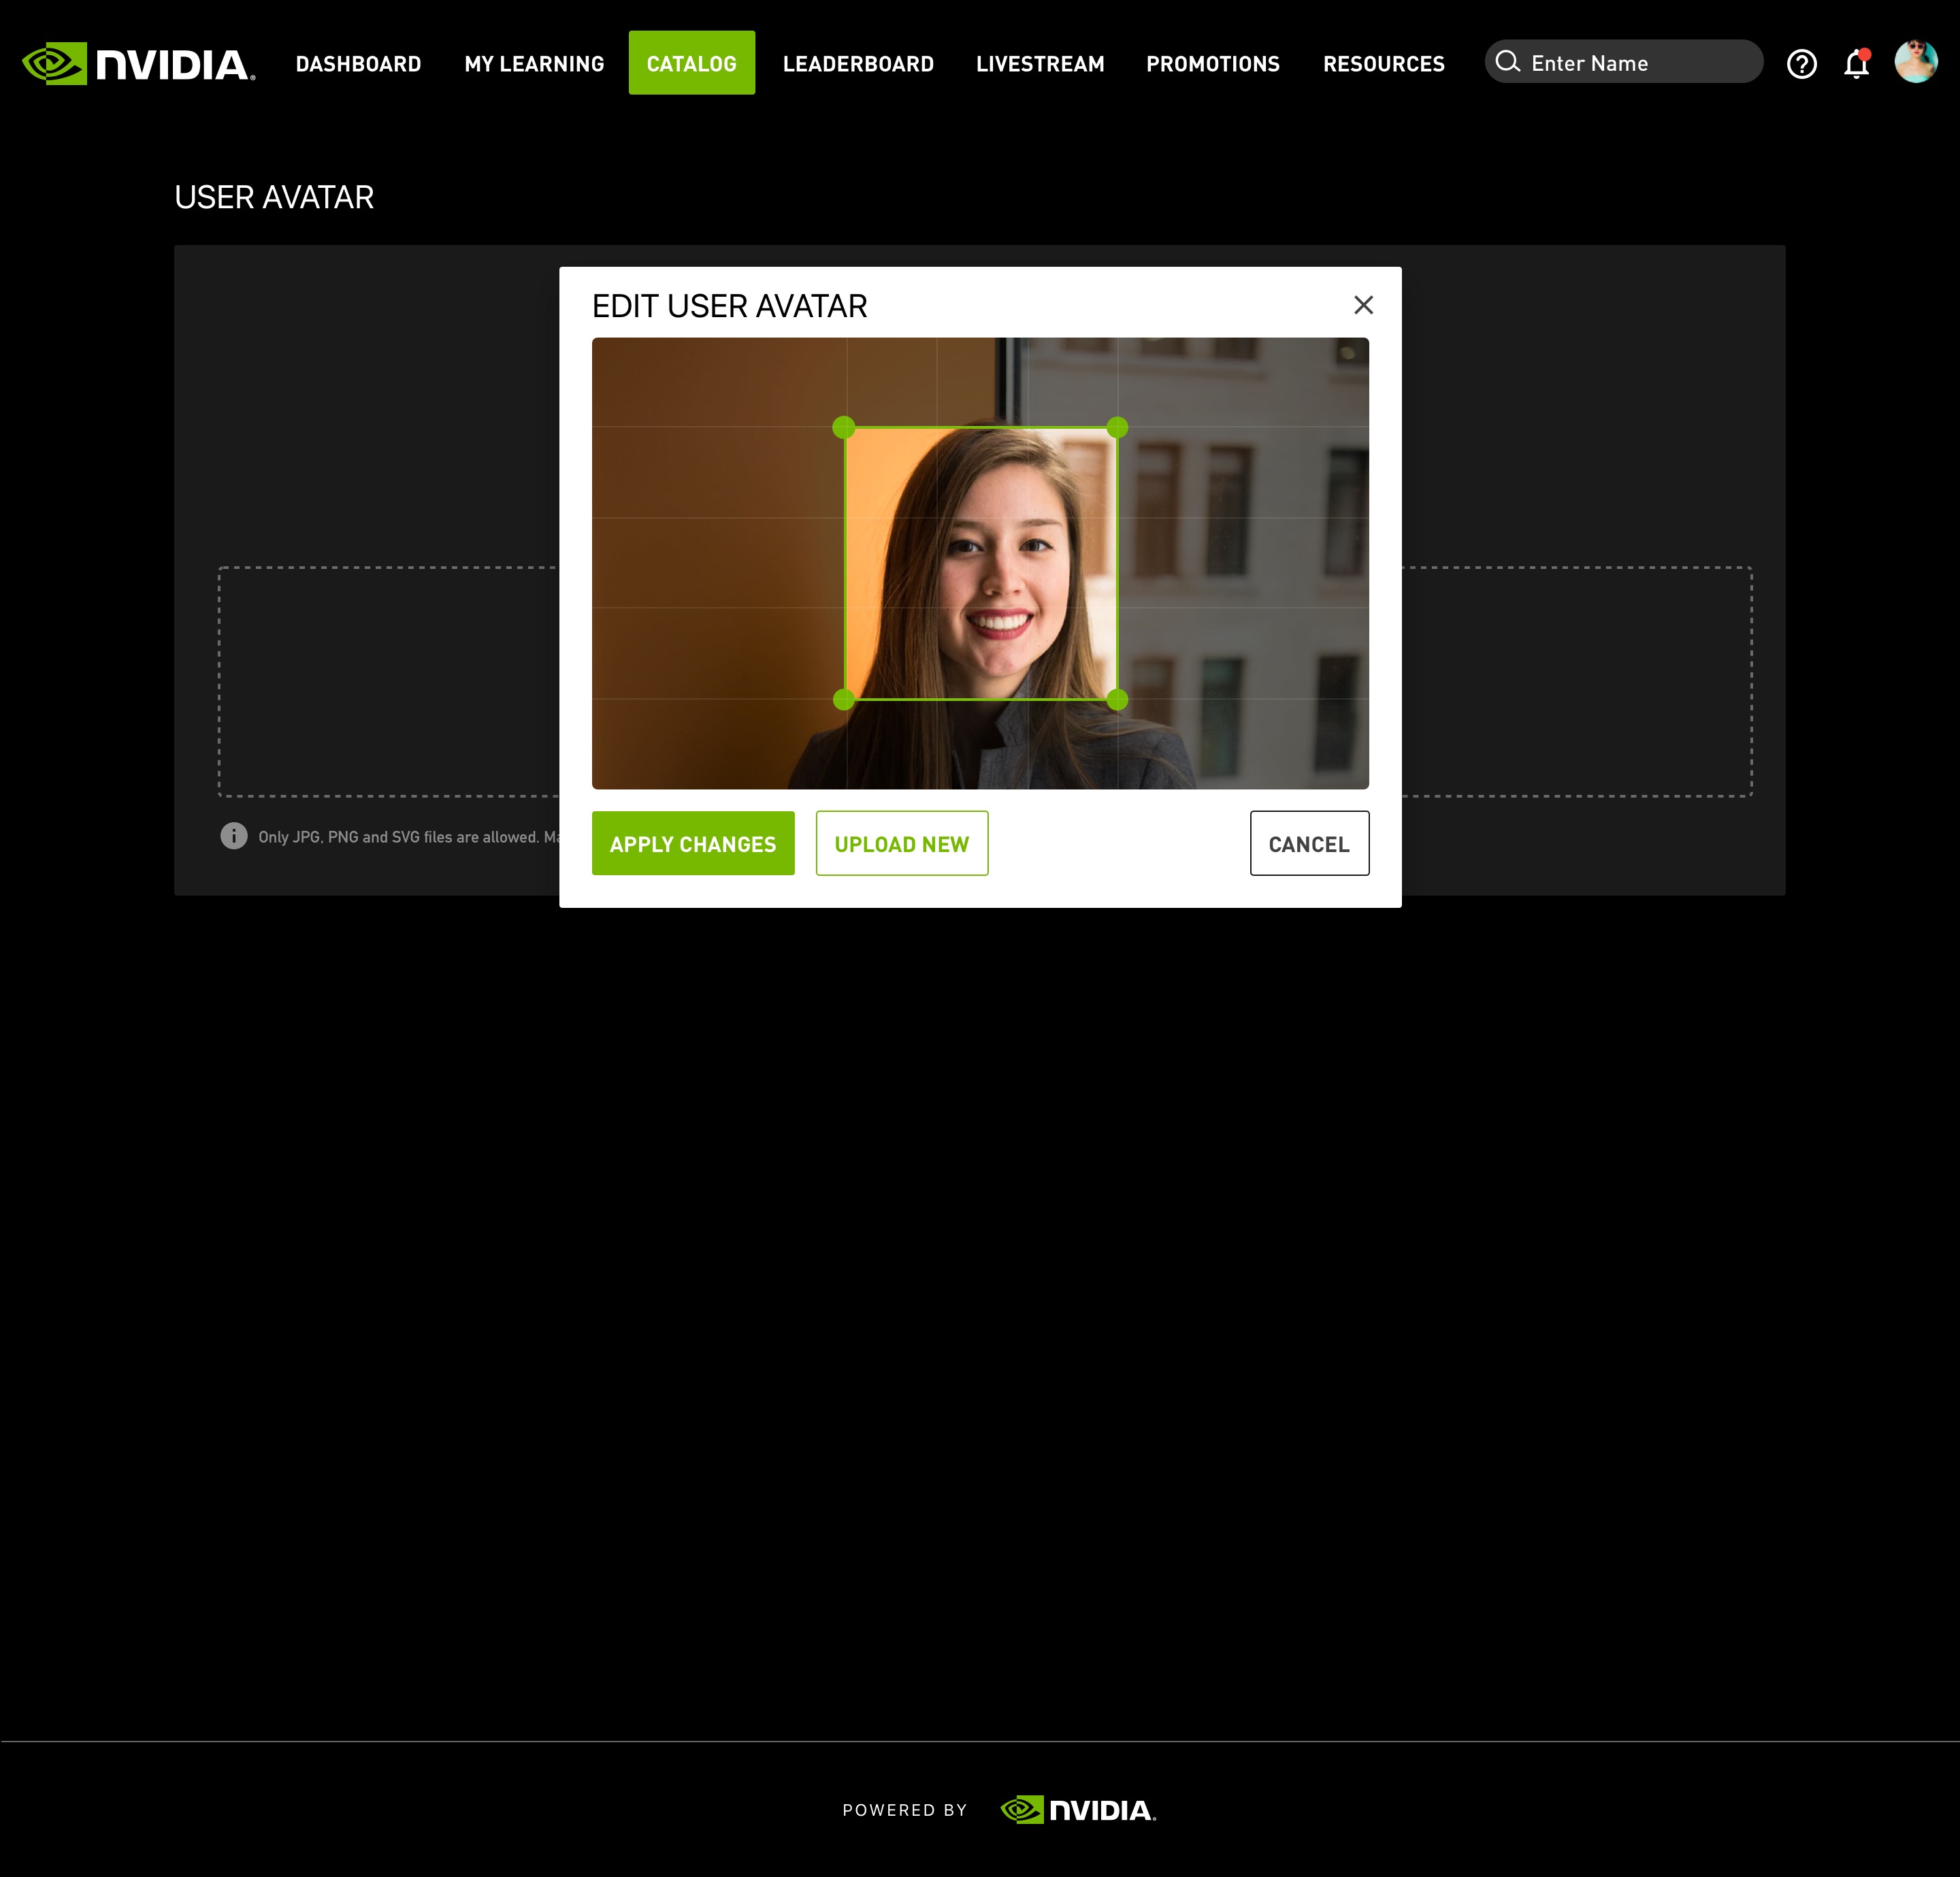Click the search magnifier icon
The height and width of the screenshot is (1877, 1960).
(x=1508, y=62)
